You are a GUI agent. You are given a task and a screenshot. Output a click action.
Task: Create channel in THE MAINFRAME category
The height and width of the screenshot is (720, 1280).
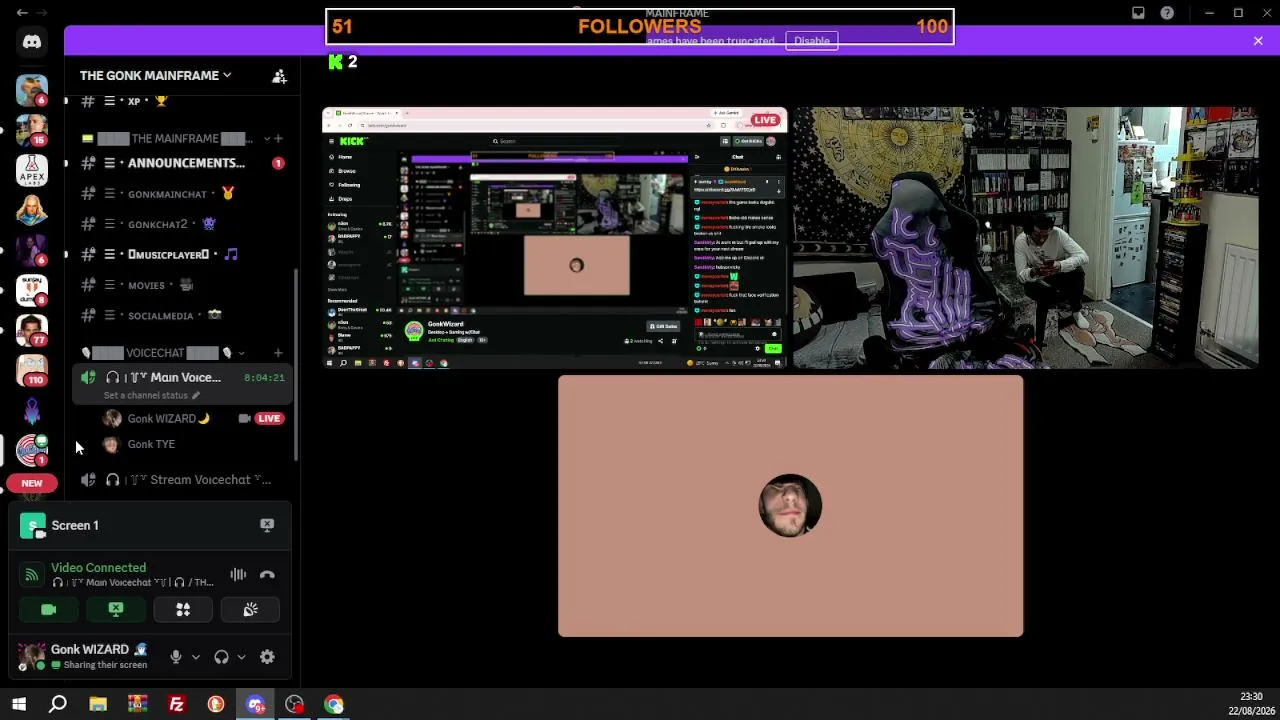278,138
